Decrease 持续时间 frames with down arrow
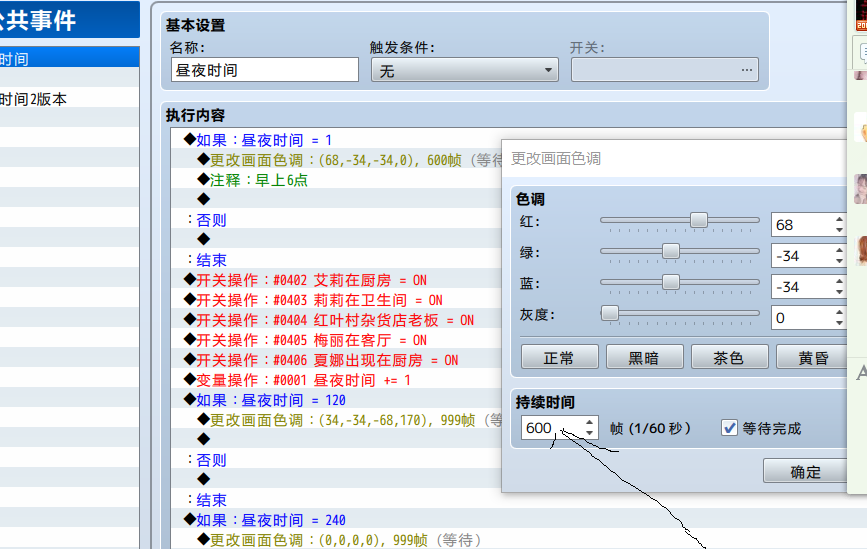Viewport: 867px width, 549px height. click(x=589, y=433)
